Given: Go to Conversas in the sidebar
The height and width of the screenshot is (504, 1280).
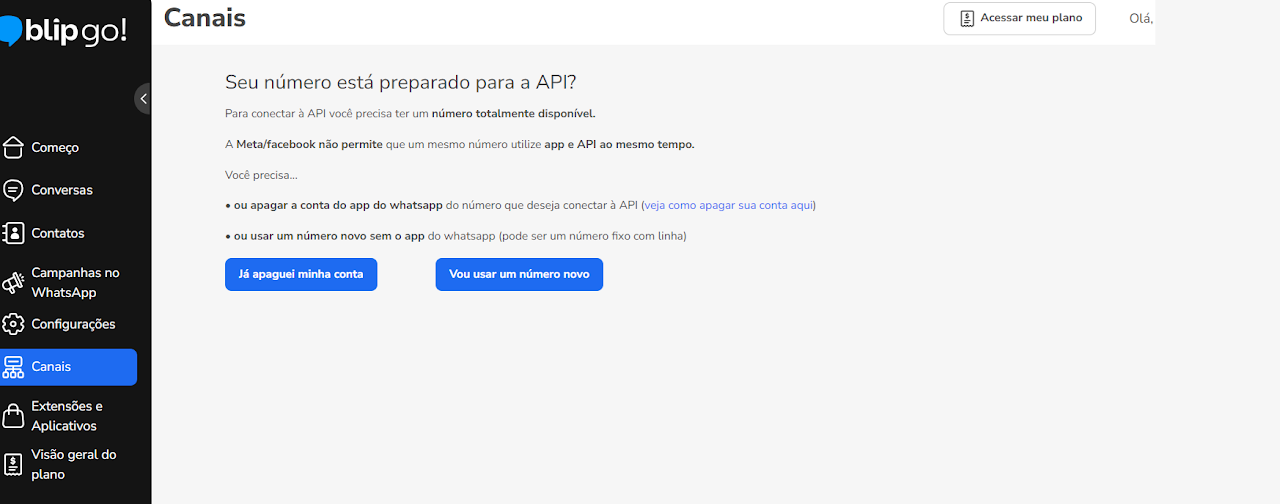Looking at the screenshot, I should click(62, 190).
